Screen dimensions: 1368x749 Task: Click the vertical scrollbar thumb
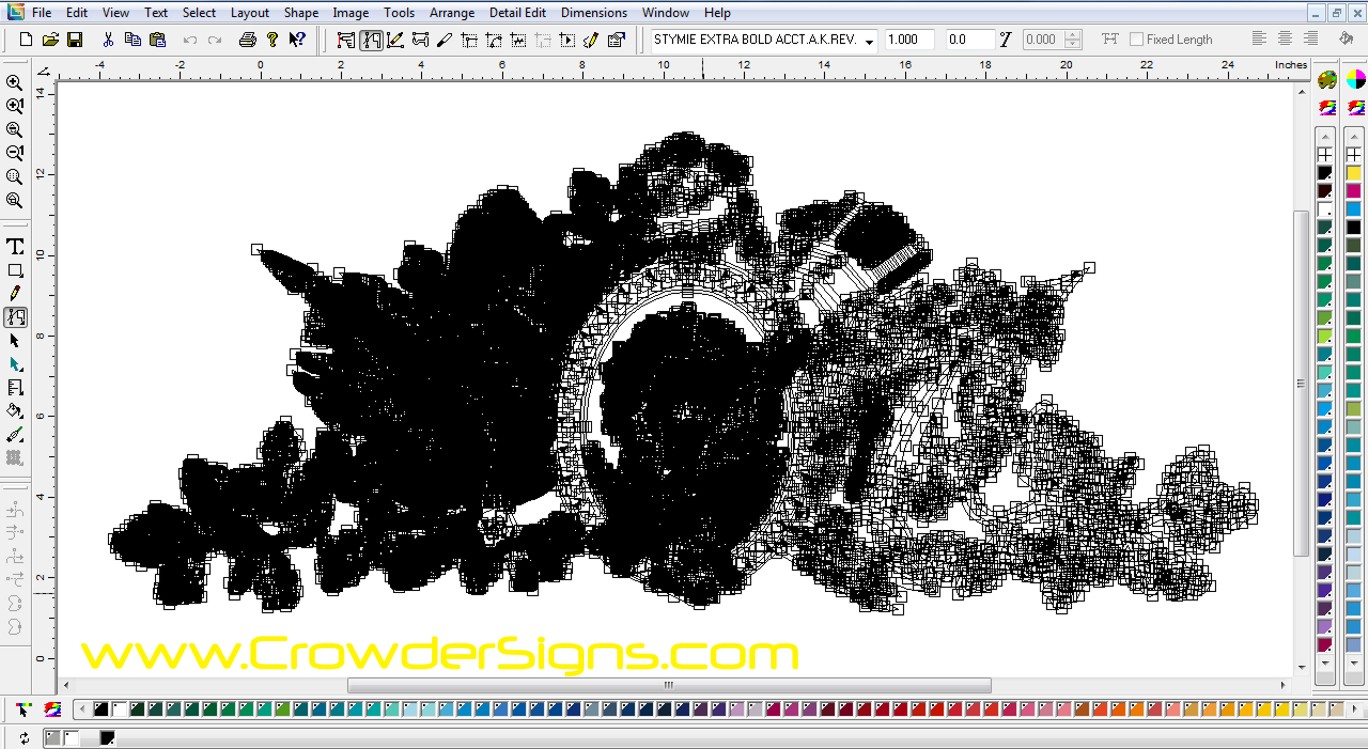[1302, 384]
